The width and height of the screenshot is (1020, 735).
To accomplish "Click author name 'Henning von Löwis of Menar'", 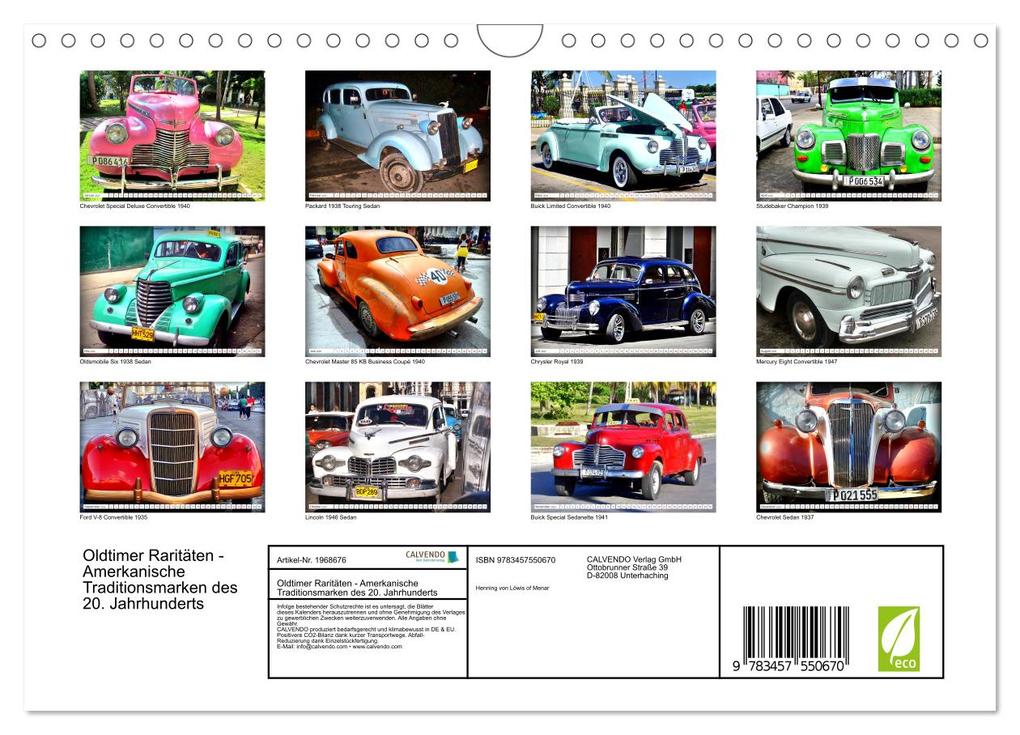I will 512,588.
